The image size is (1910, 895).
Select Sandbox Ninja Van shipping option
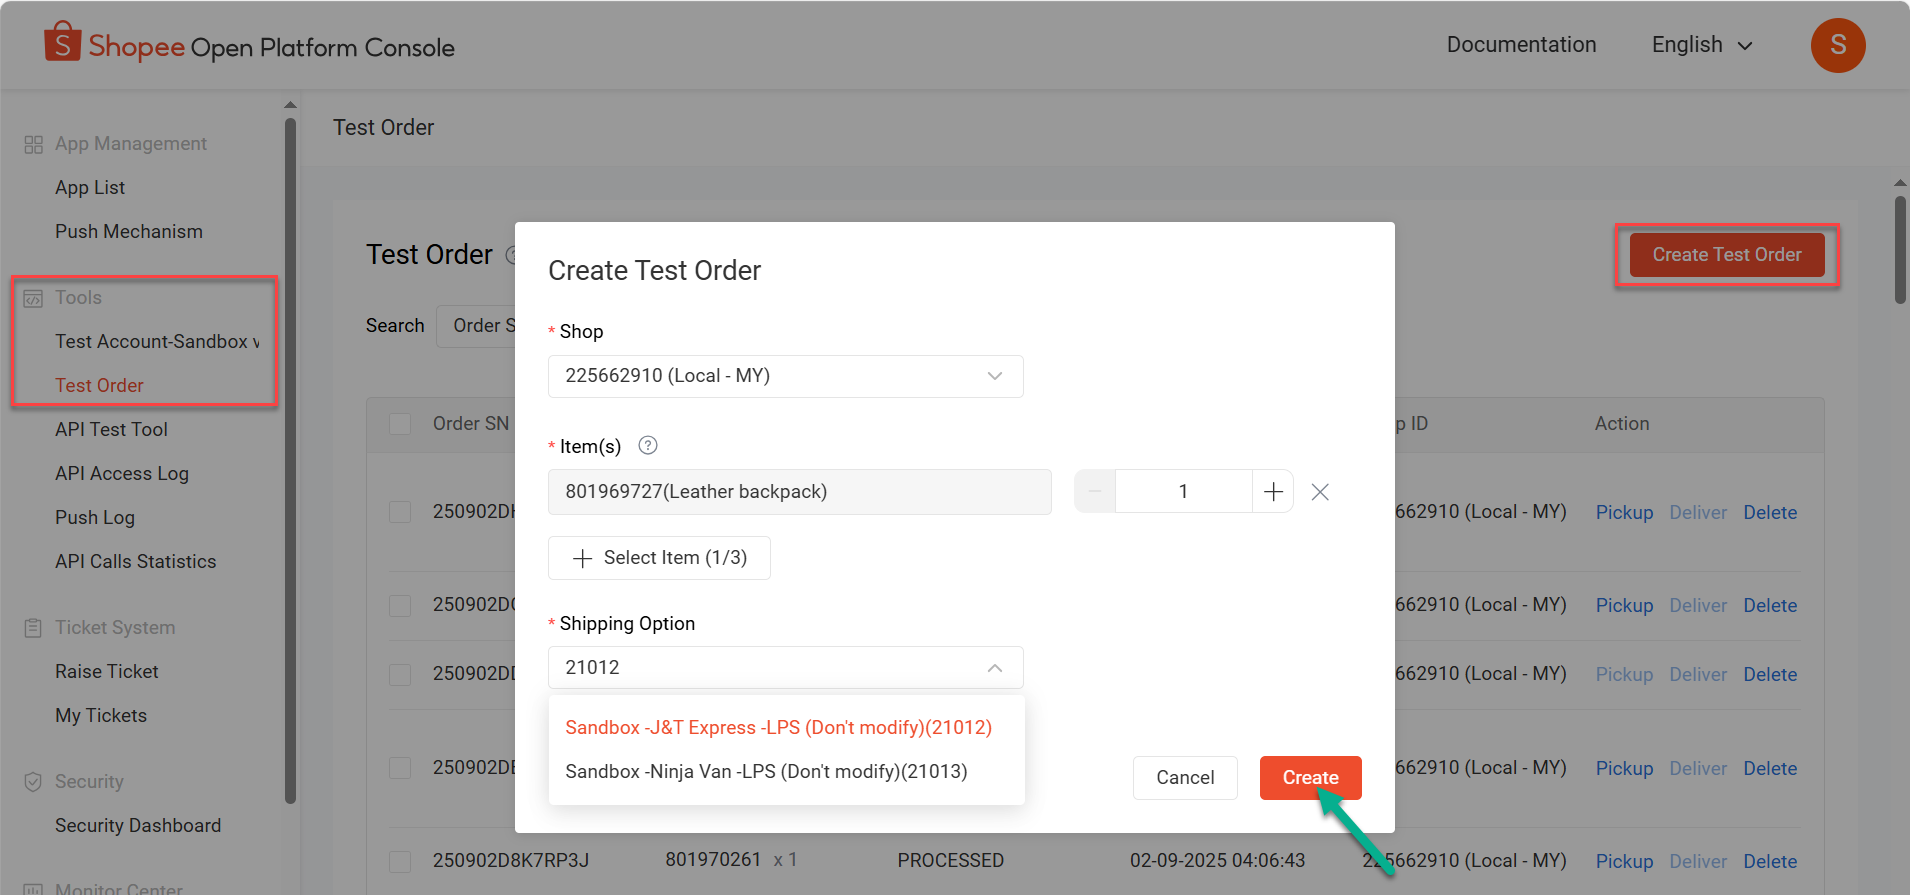766,772
